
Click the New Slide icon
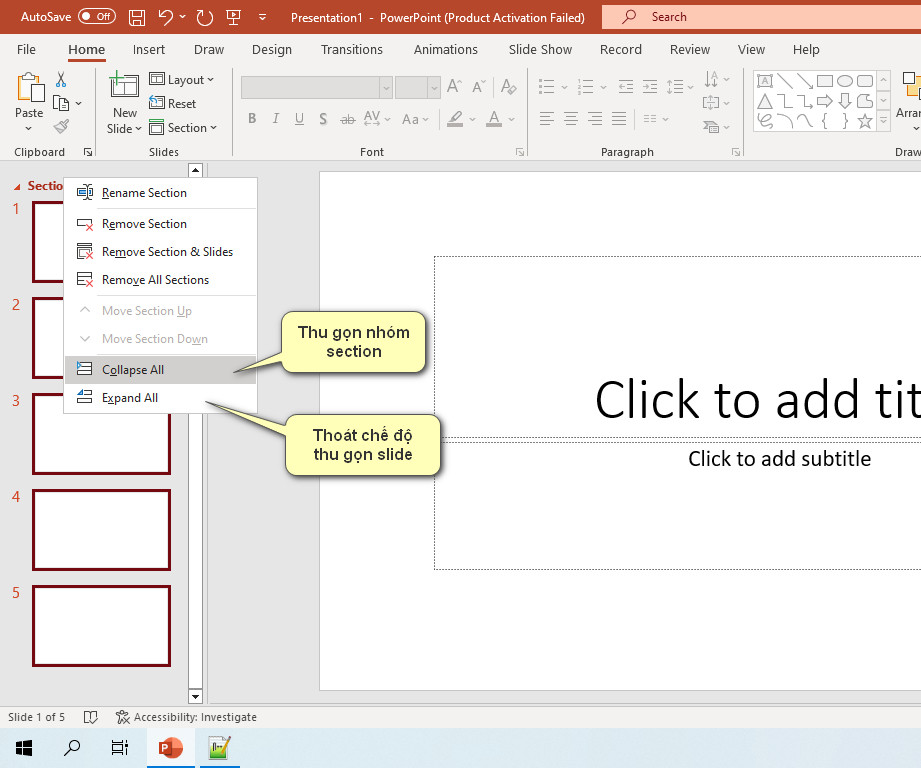124,85
